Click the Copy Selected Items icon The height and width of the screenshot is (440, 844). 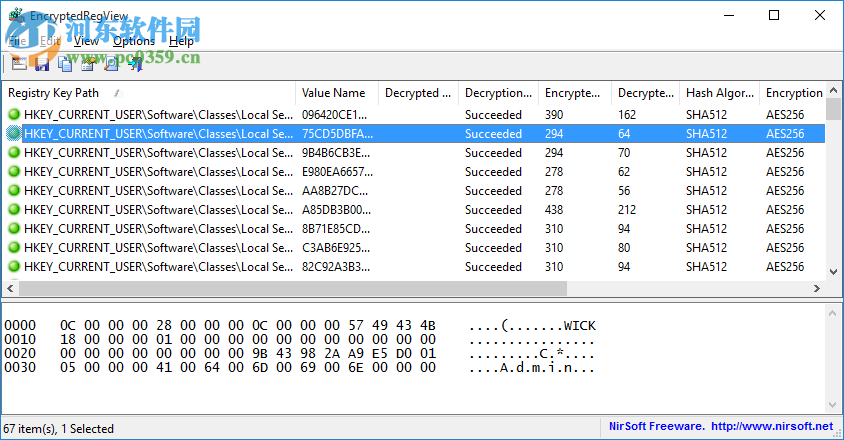coord(65,64)
